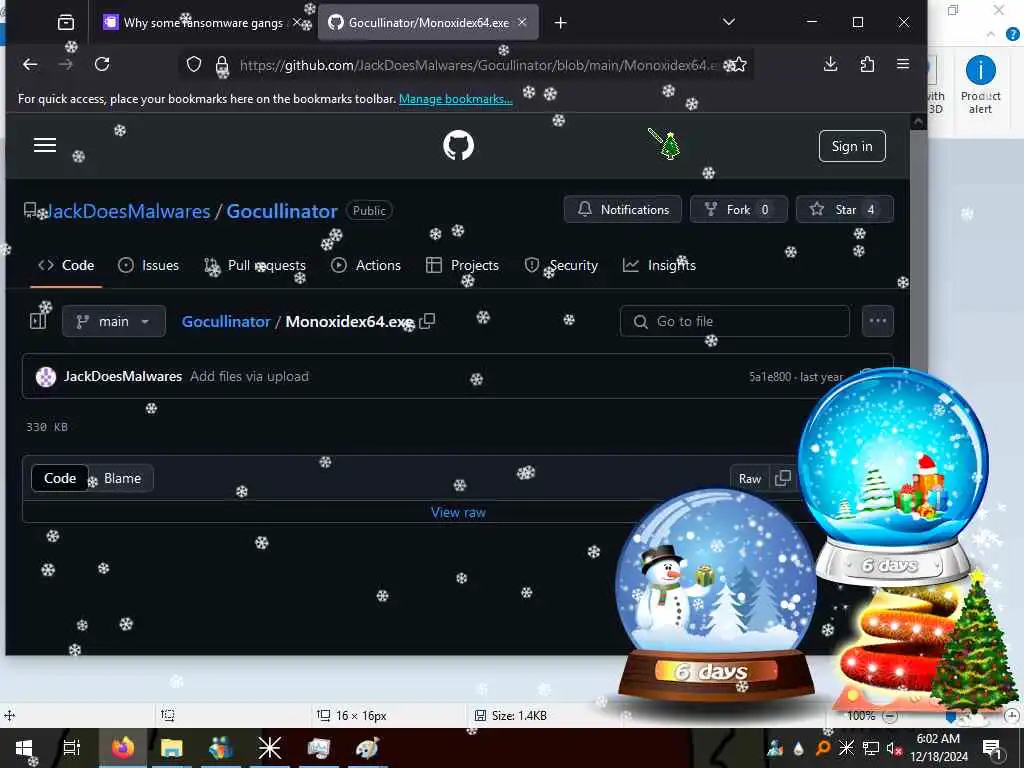Open the Security tab
1024x768 pixels.
point(561,265)
